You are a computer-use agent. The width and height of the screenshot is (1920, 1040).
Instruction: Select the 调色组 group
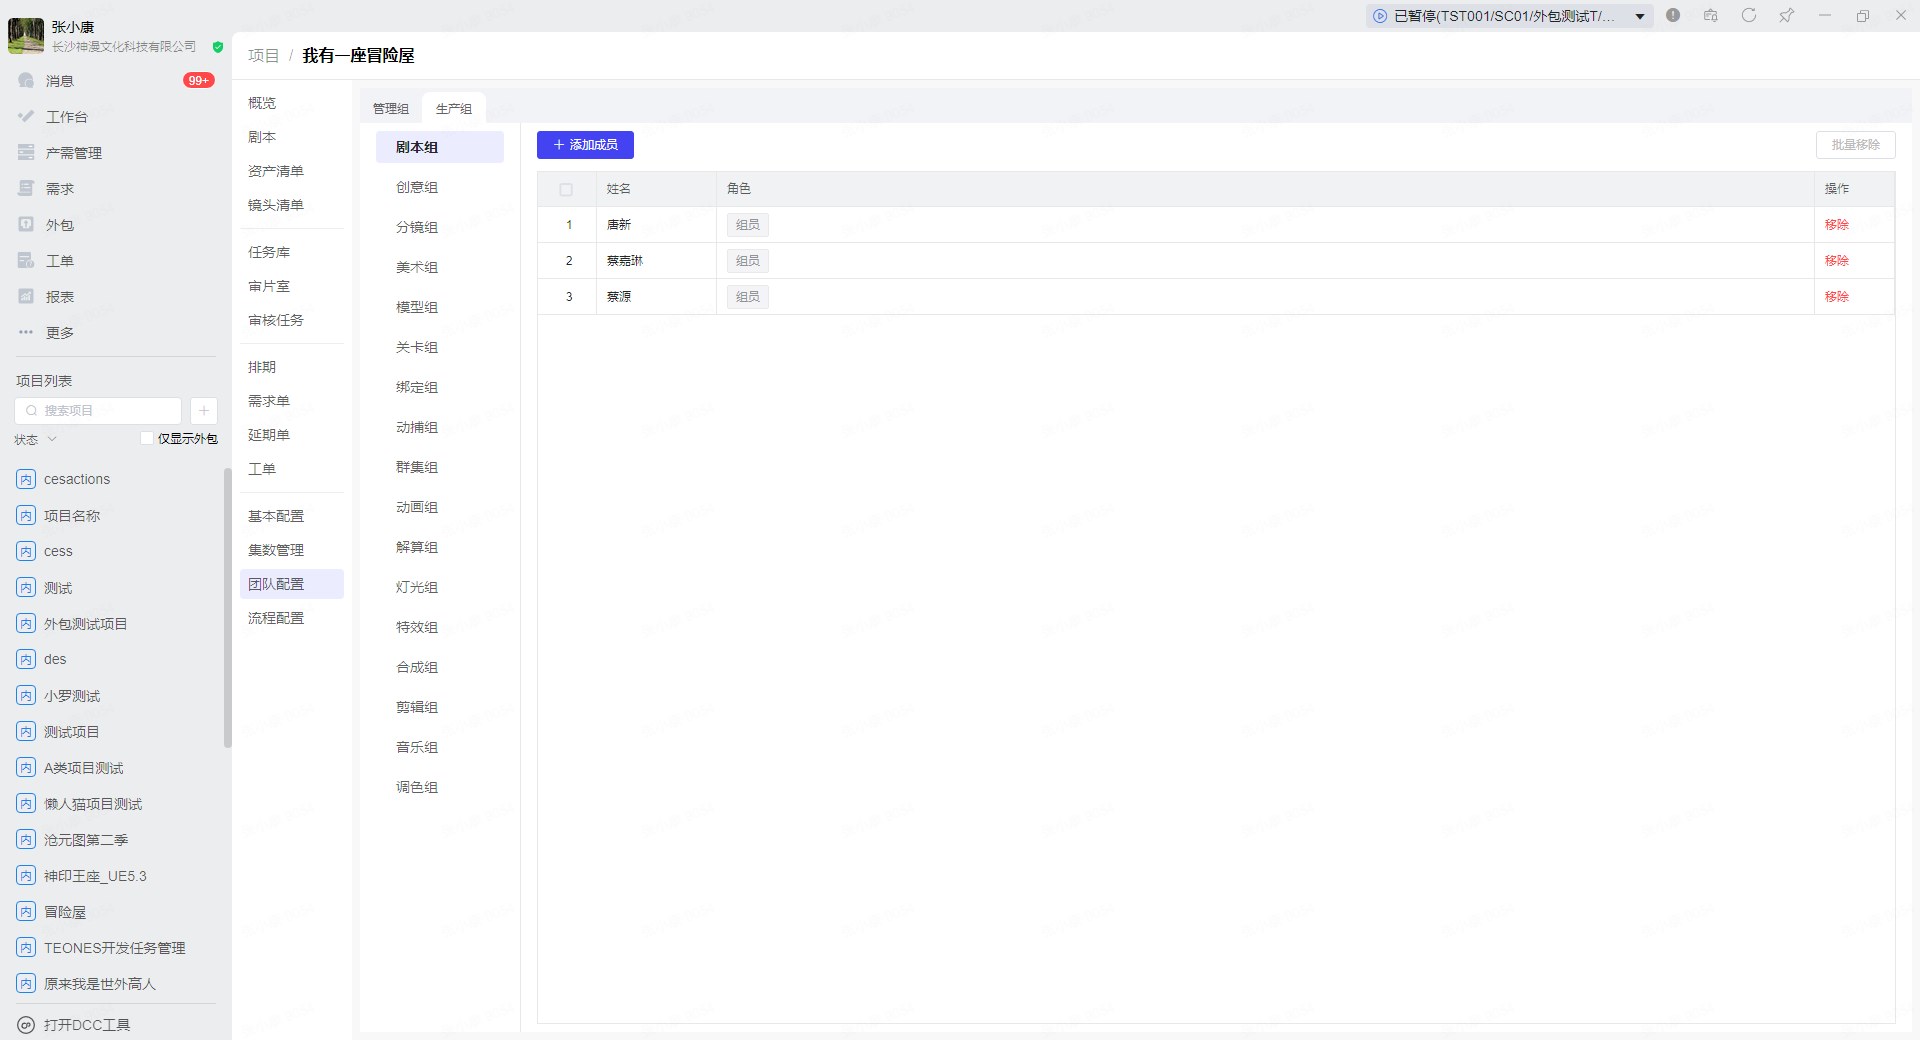(x=440, y=787)
